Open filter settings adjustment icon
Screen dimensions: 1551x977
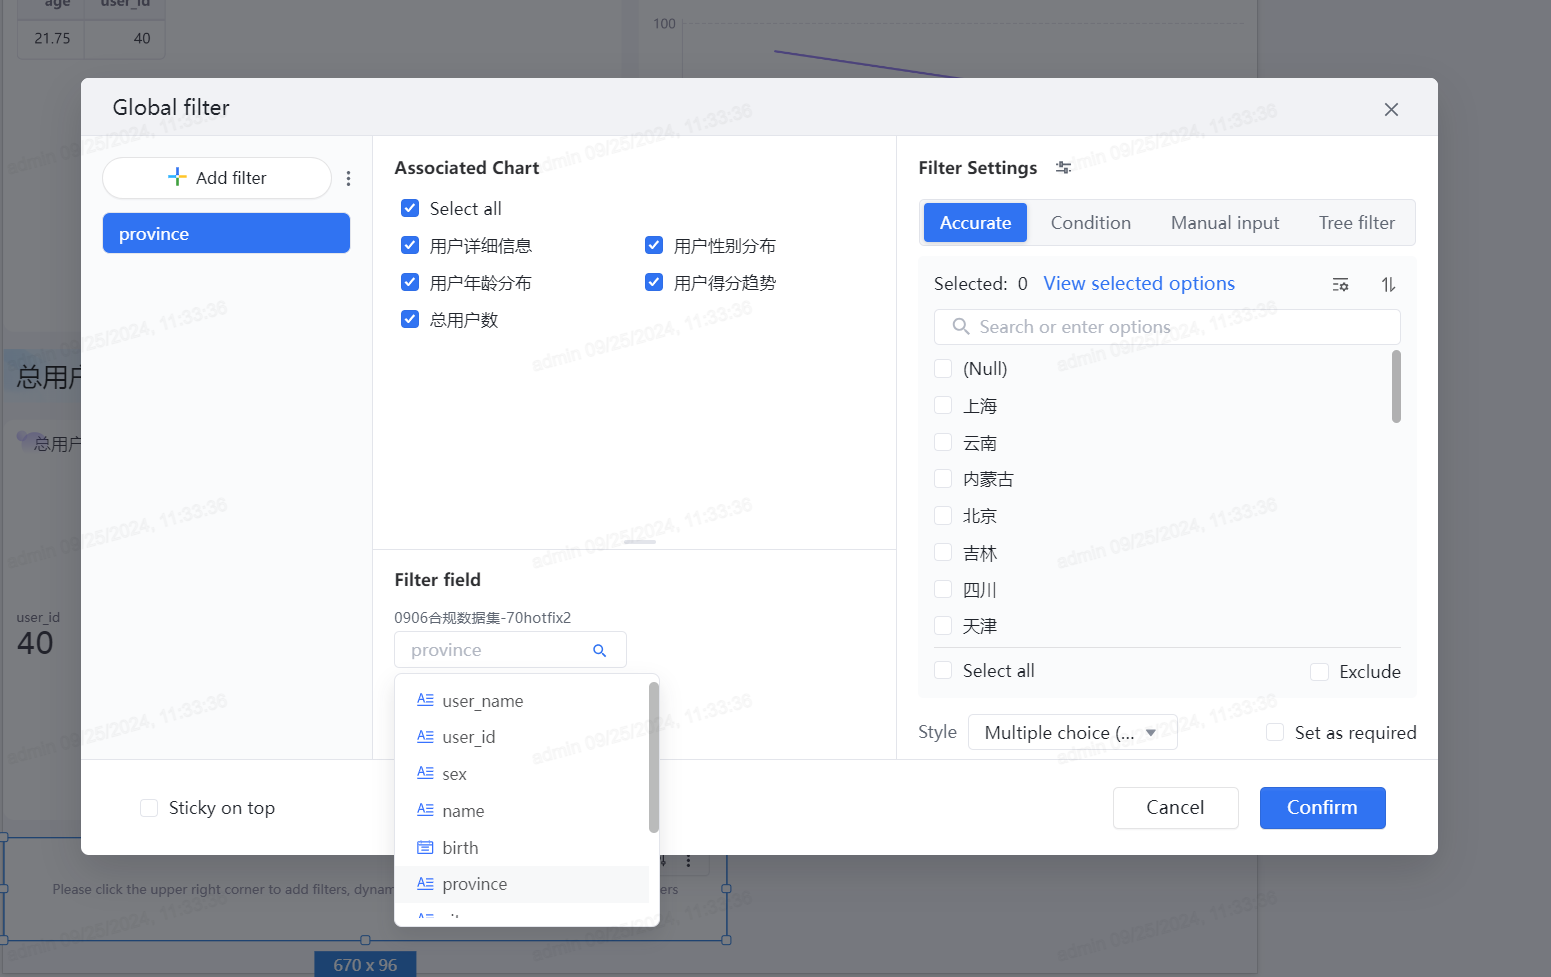click(1063, 168)
